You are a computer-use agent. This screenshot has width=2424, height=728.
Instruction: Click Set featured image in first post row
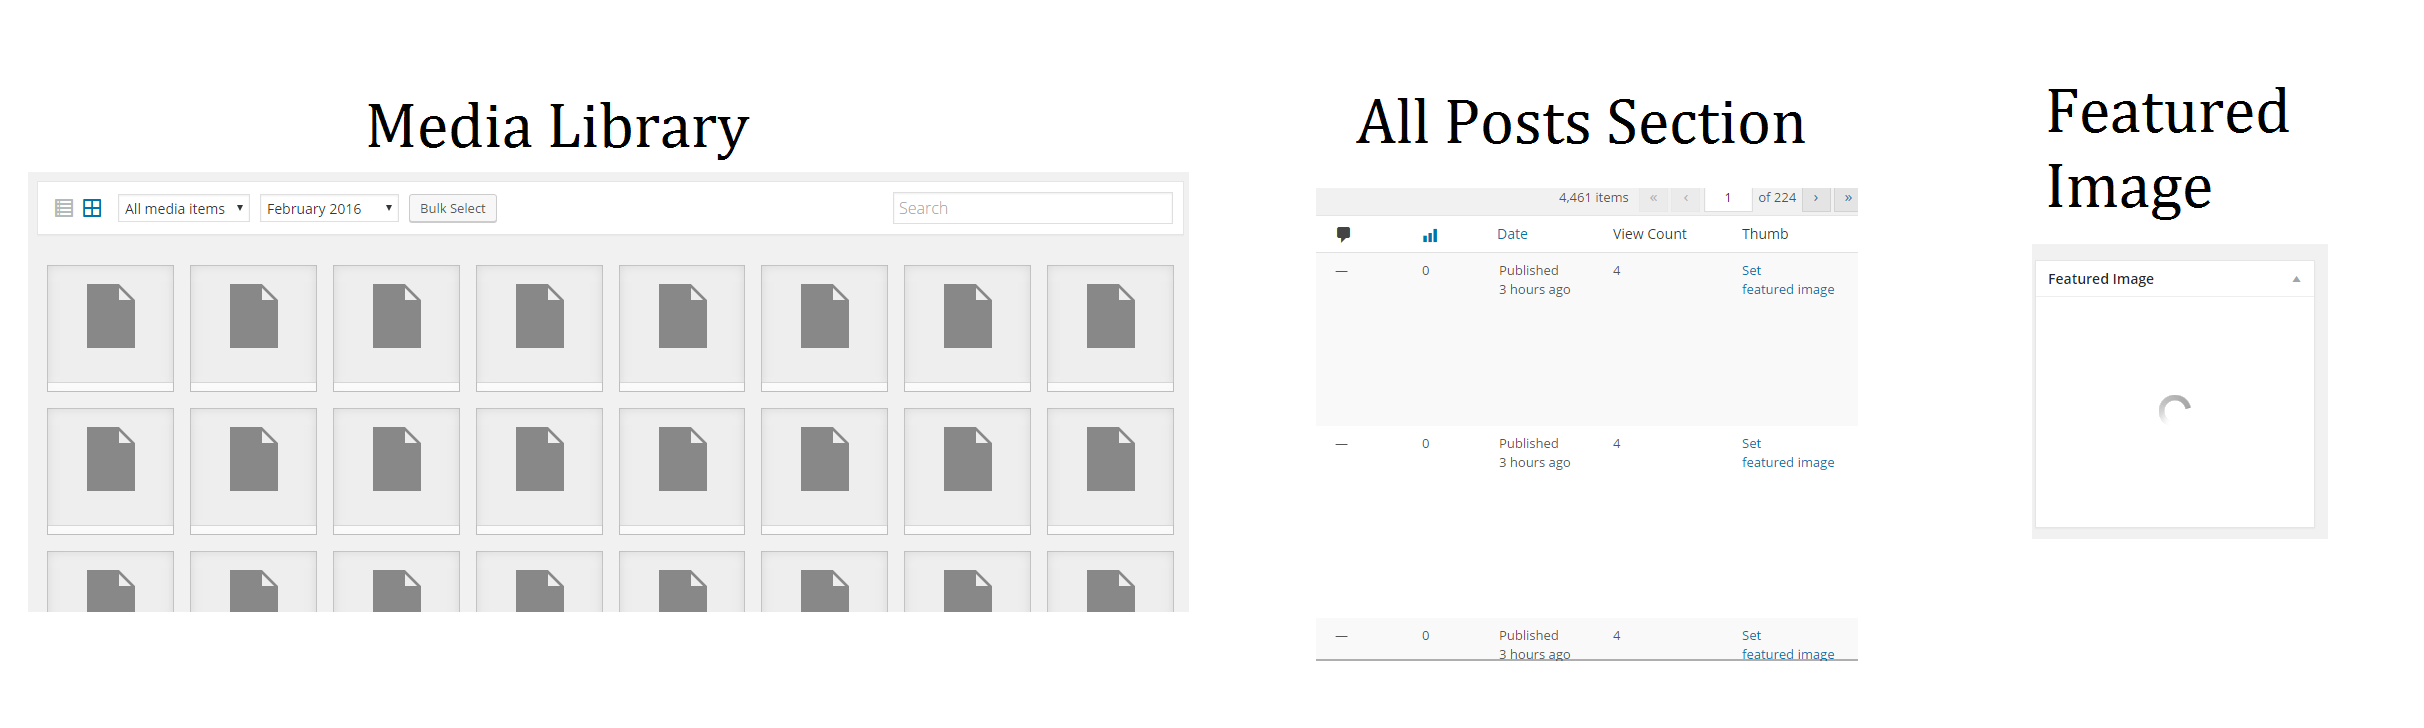point(1788,280)
